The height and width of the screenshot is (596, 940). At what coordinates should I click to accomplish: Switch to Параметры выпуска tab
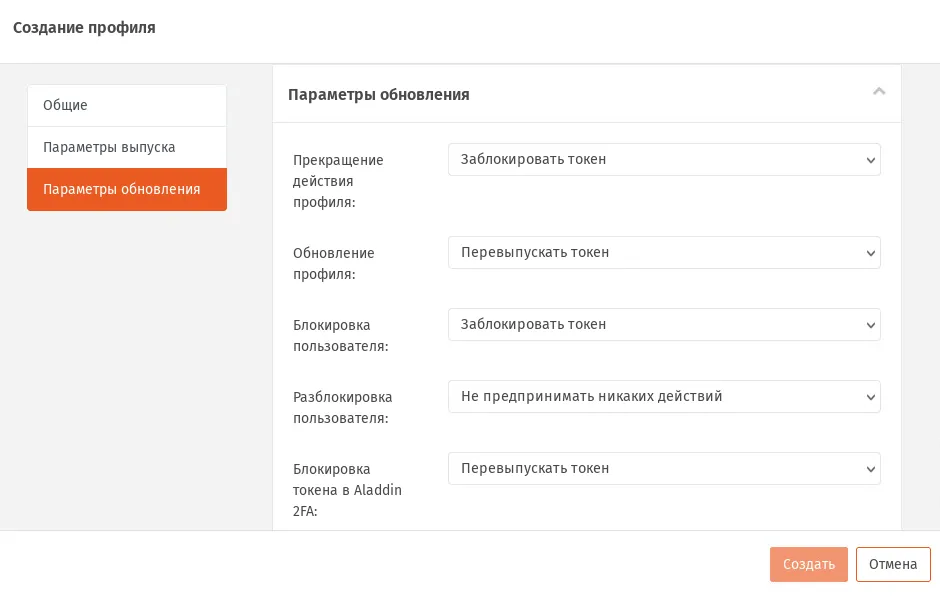coord(127,148)
